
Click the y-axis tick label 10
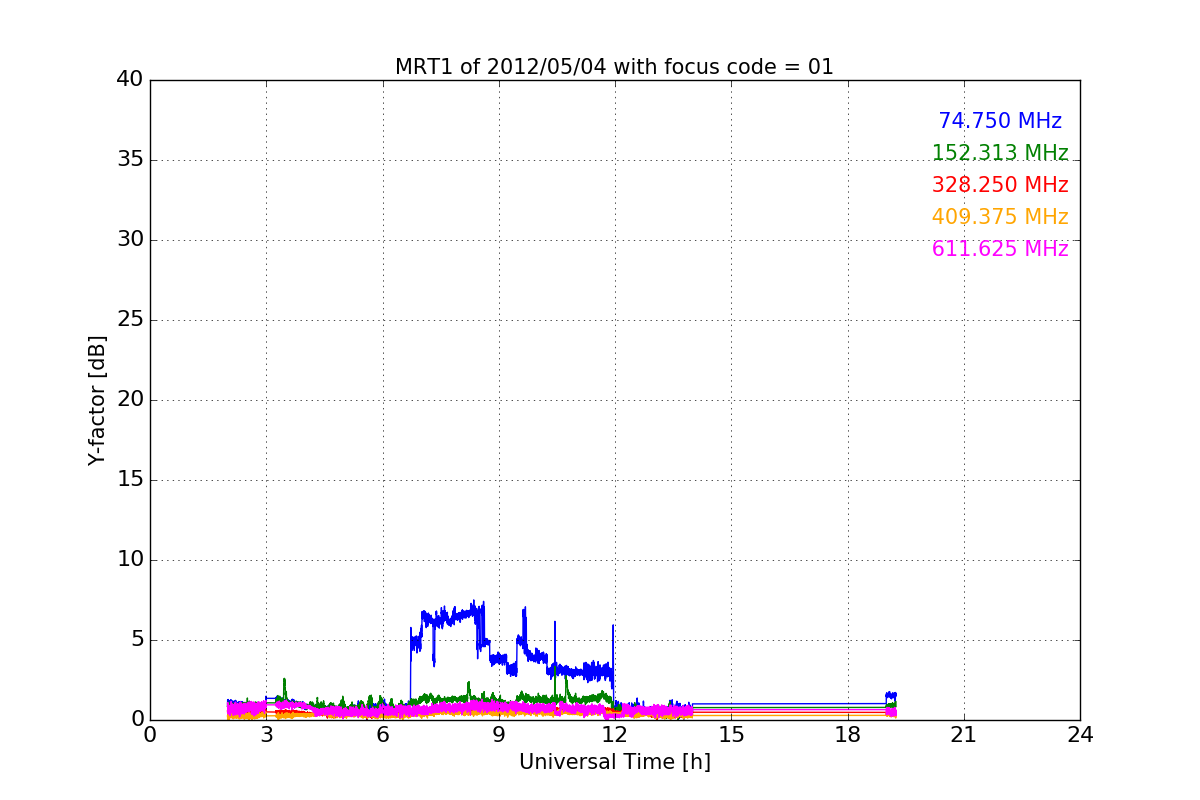tap(130, 560)
